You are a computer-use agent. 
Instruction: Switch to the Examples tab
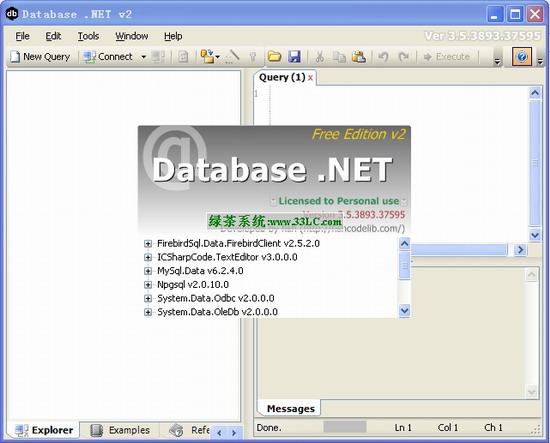pos(120,430)
